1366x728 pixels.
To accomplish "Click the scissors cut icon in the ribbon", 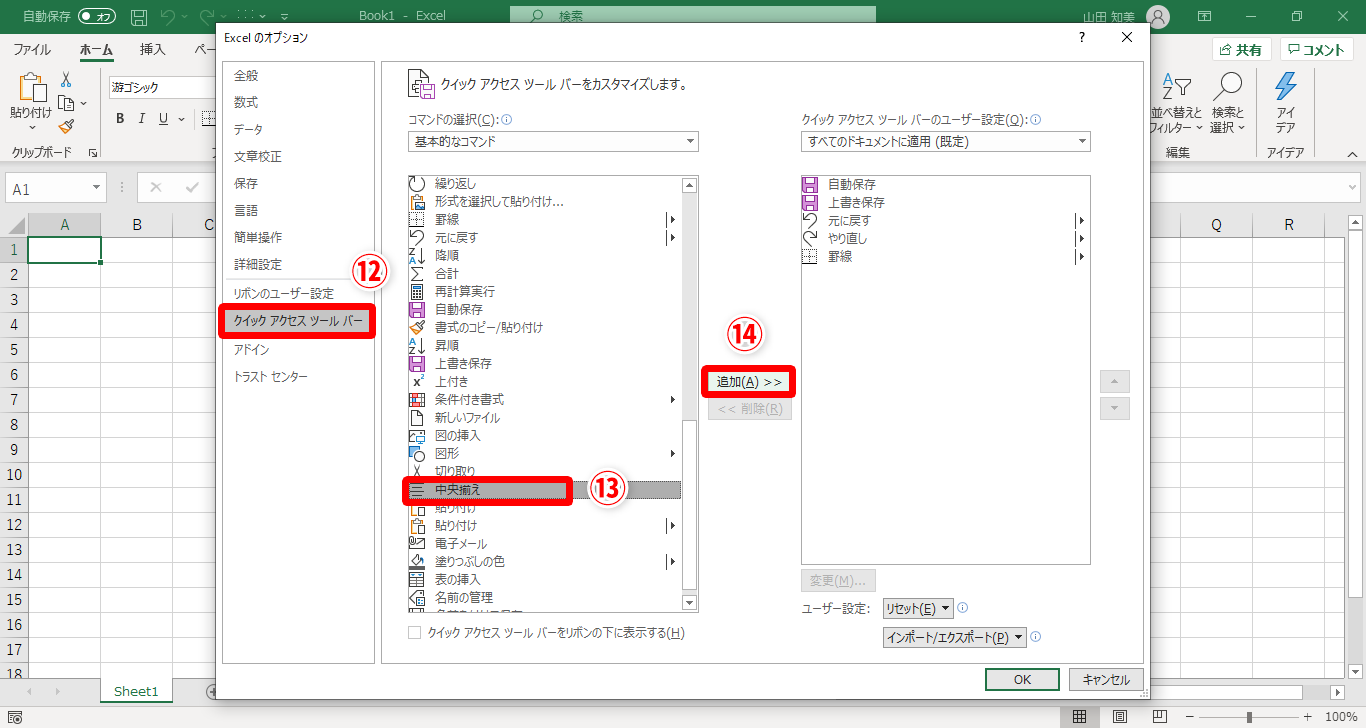I will [x=66, y=79].
